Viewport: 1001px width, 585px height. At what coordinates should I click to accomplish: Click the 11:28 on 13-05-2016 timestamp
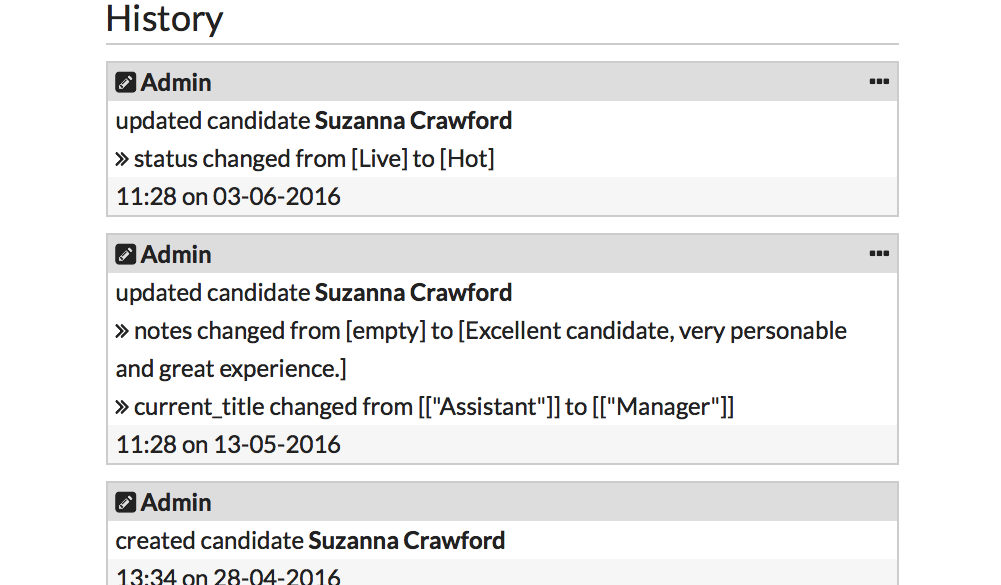pyautogui.click(x=228, y=445)
